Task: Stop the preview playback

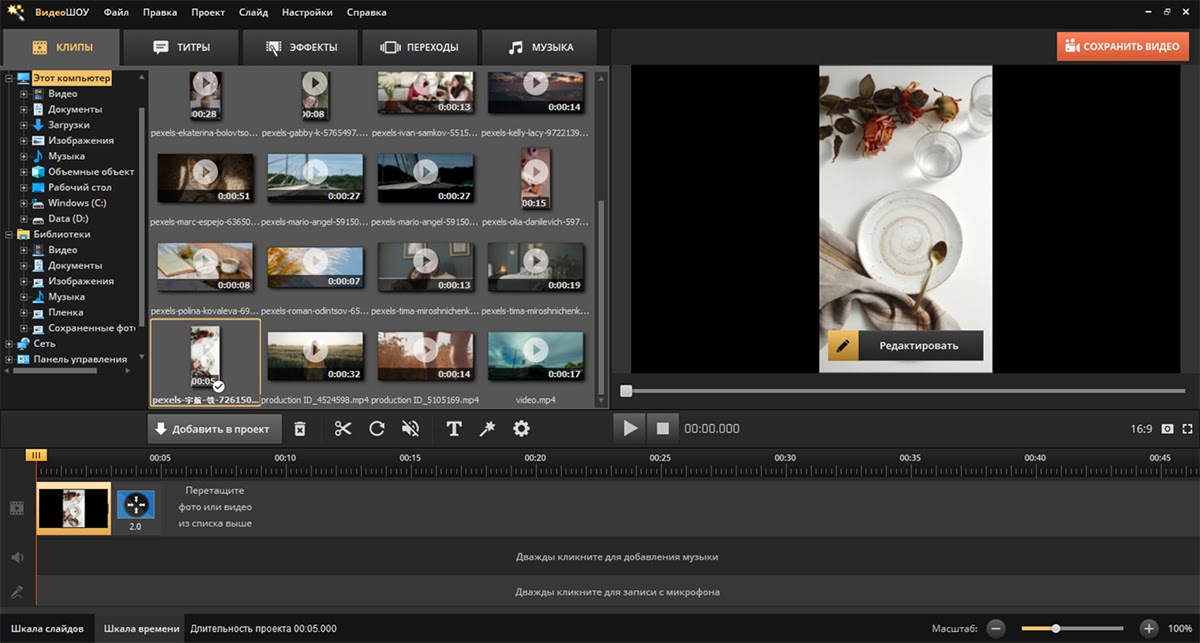Action: click(662, 428)
